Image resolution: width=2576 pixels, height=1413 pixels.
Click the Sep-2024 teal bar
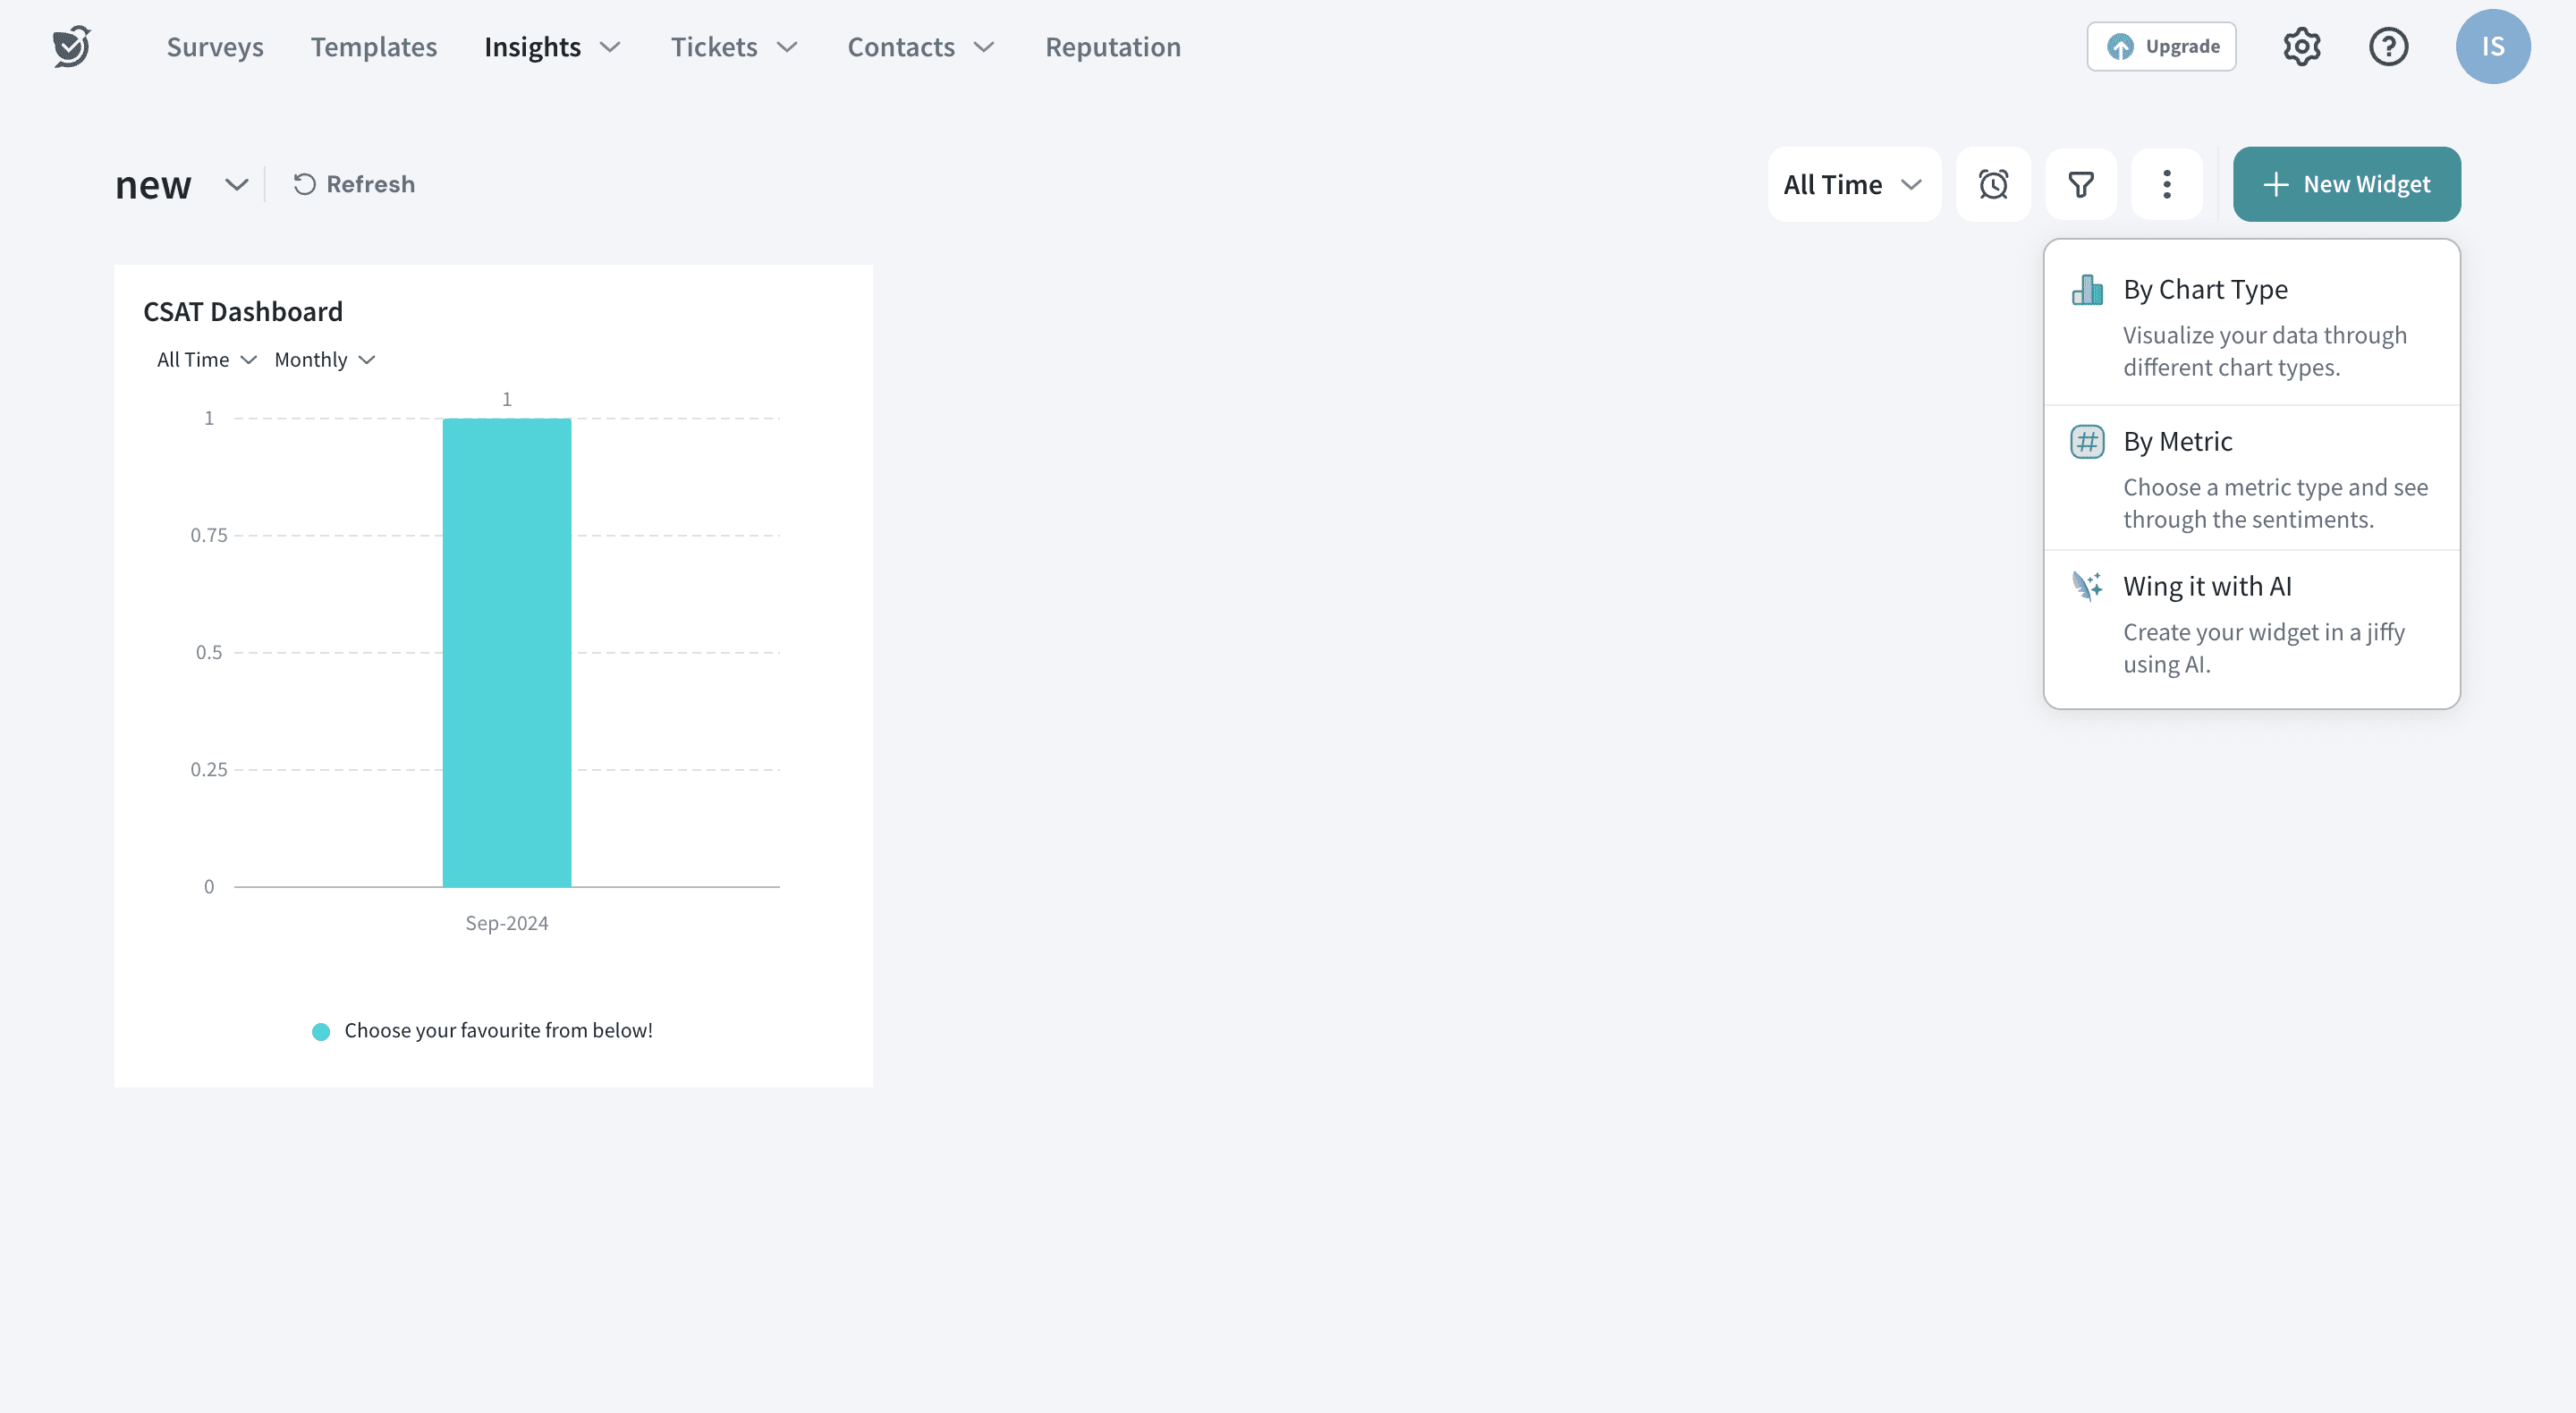(x=507, y=652)
